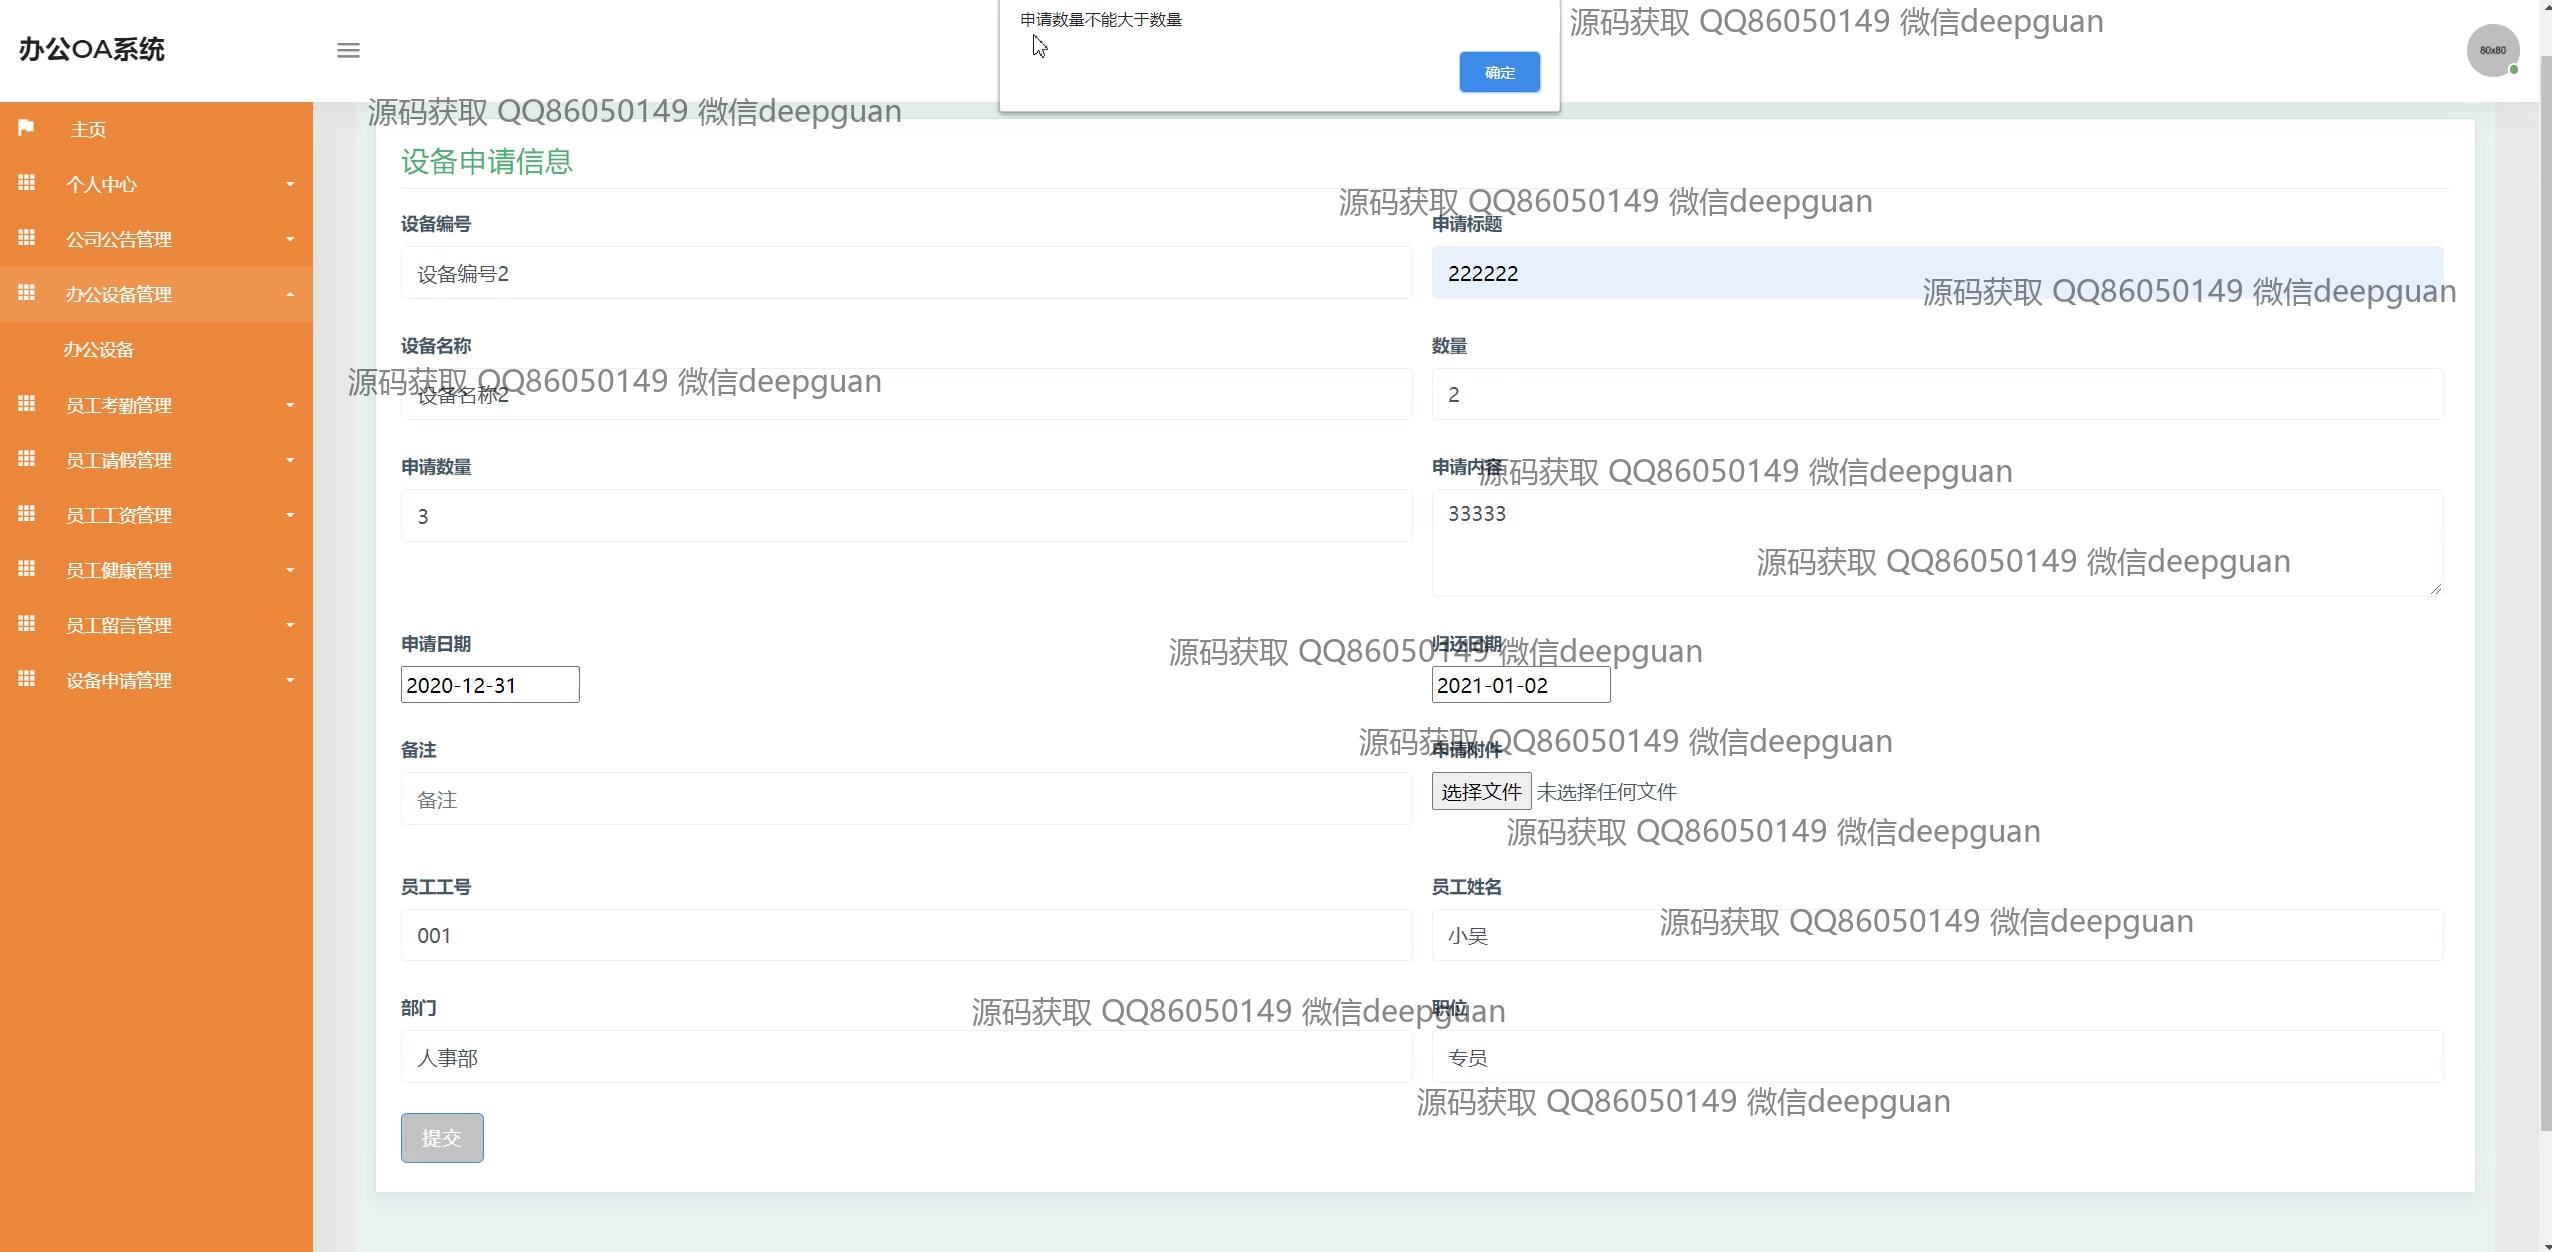
Task: Open the user avatar in top right
Action: [2491, 50]
